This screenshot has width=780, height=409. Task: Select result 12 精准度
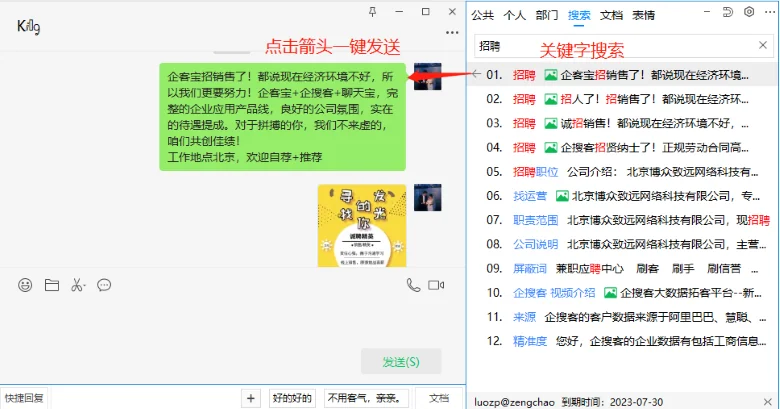(622, 341)
